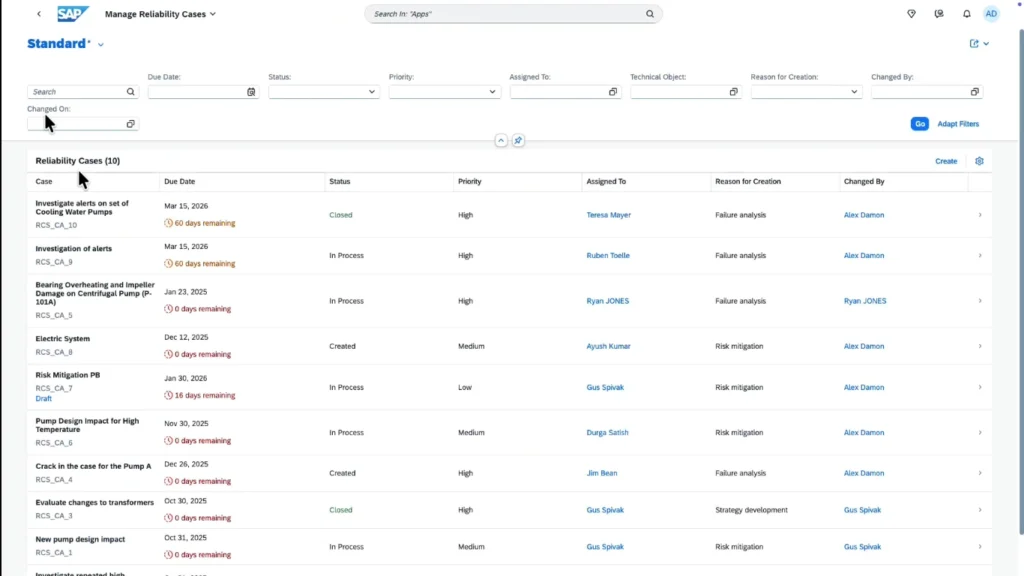This screenshot has height=576, width=1024.
Task: Open the Due Date calendar picker
Action: (251, 92)
